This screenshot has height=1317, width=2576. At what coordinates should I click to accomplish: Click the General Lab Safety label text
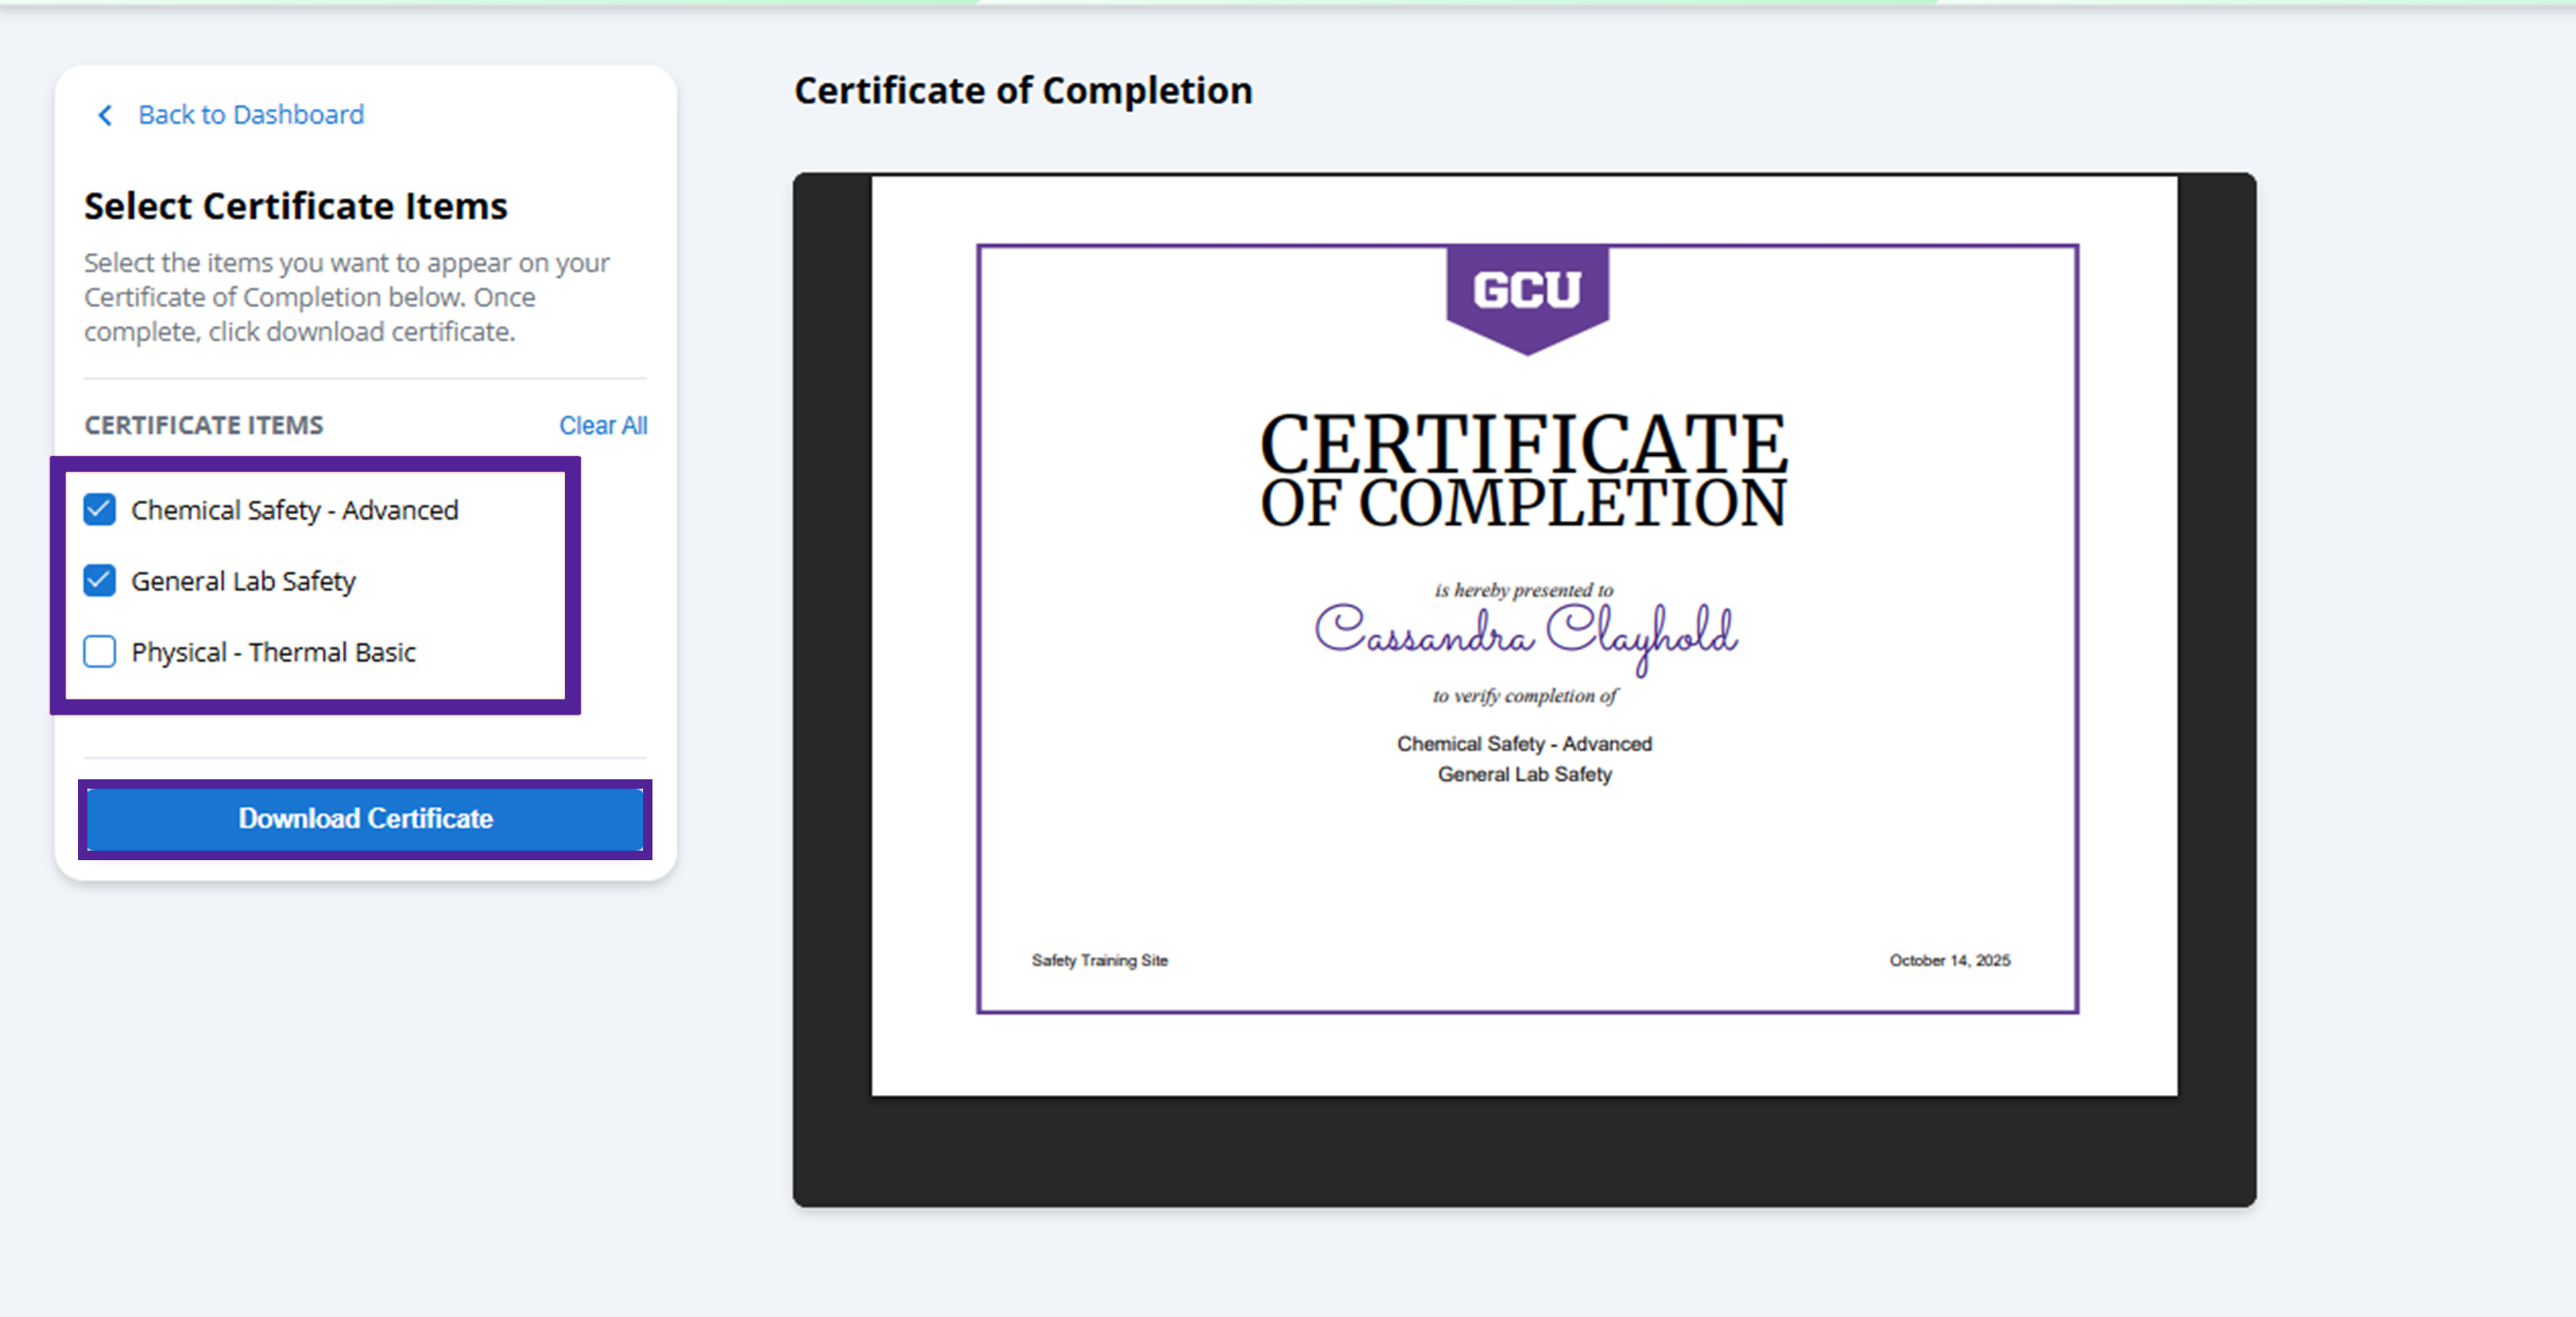(x=243, y=581)
